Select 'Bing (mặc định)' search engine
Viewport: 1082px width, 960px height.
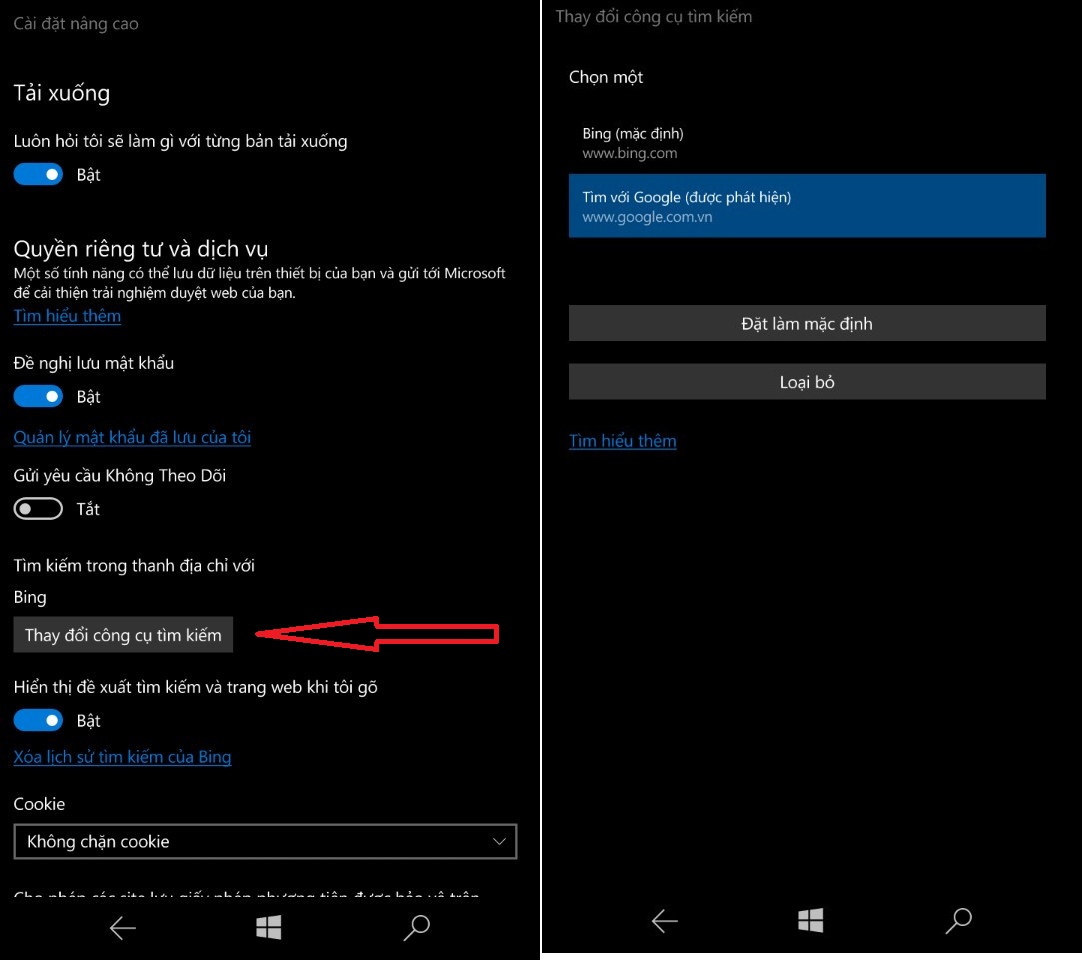point(807,142)
